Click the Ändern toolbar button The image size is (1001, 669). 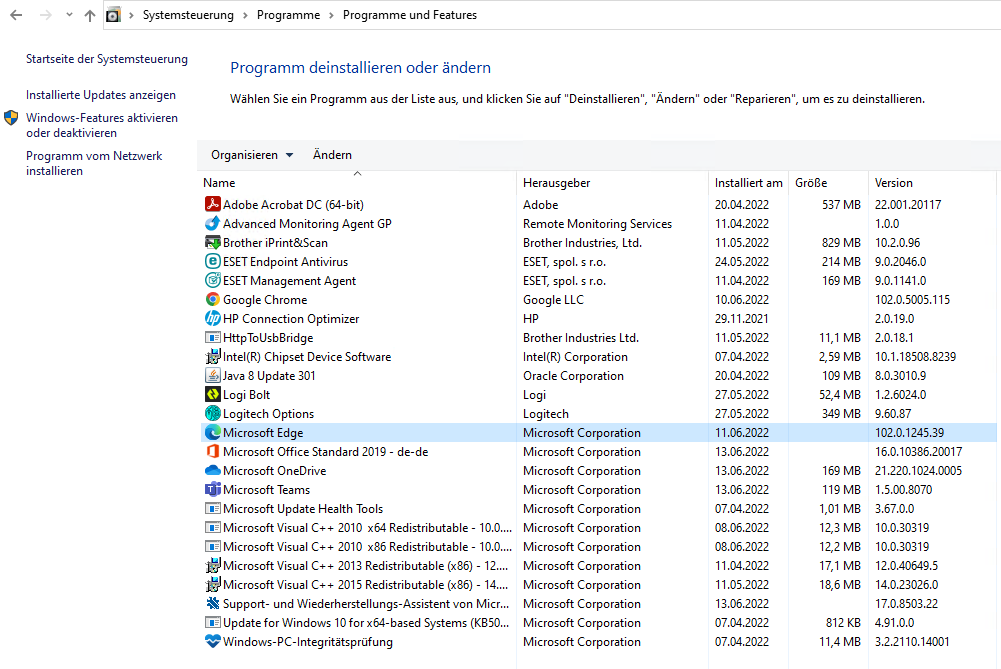pos(332,154)
